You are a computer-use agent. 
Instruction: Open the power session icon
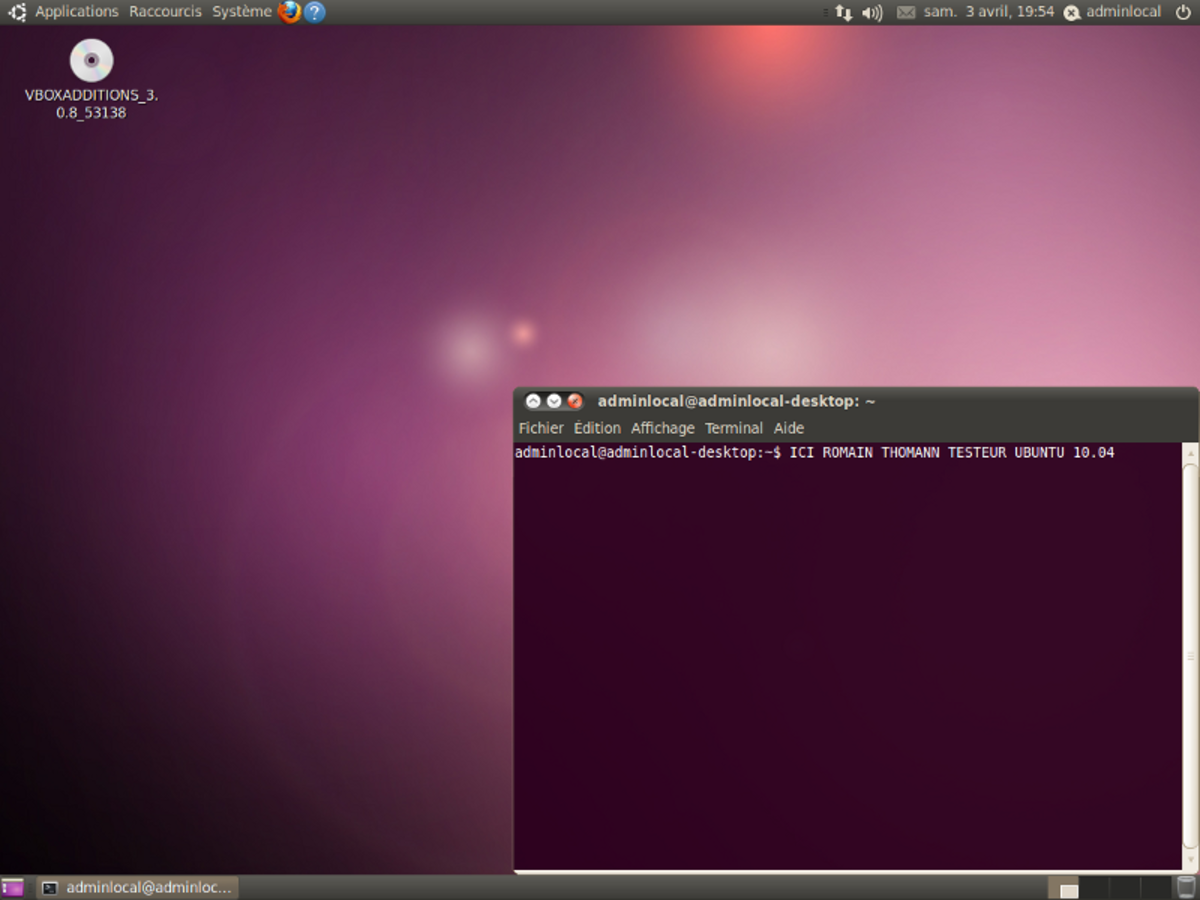1183,12
